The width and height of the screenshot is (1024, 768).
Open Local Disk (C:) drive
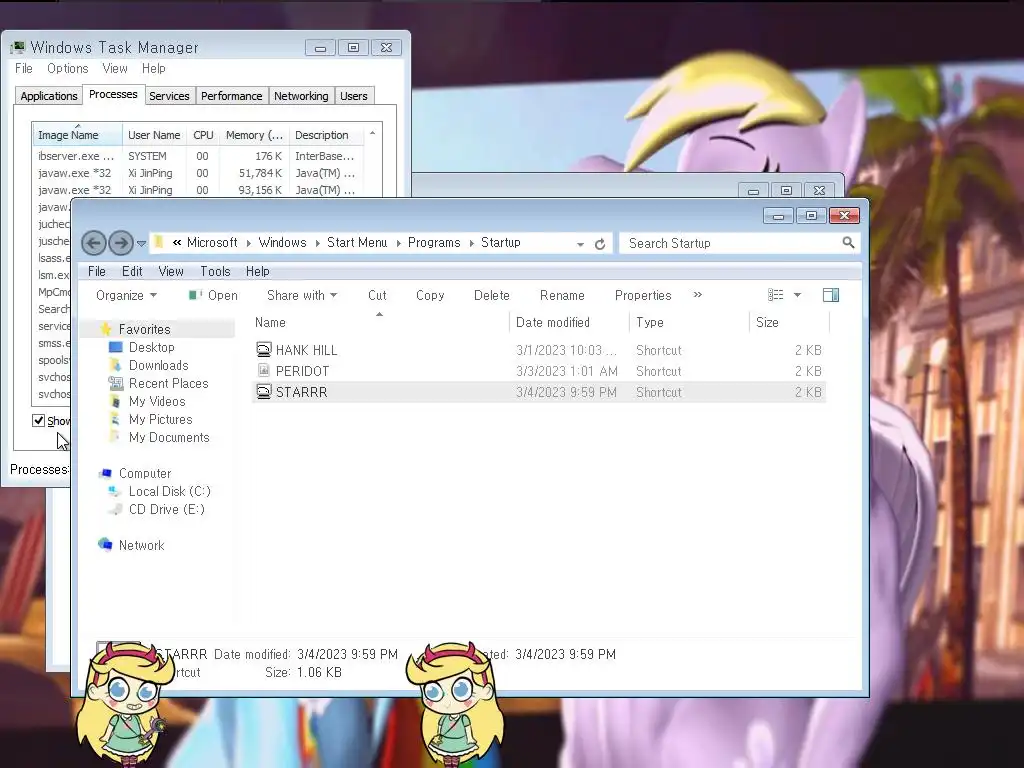tap(169, 491)
